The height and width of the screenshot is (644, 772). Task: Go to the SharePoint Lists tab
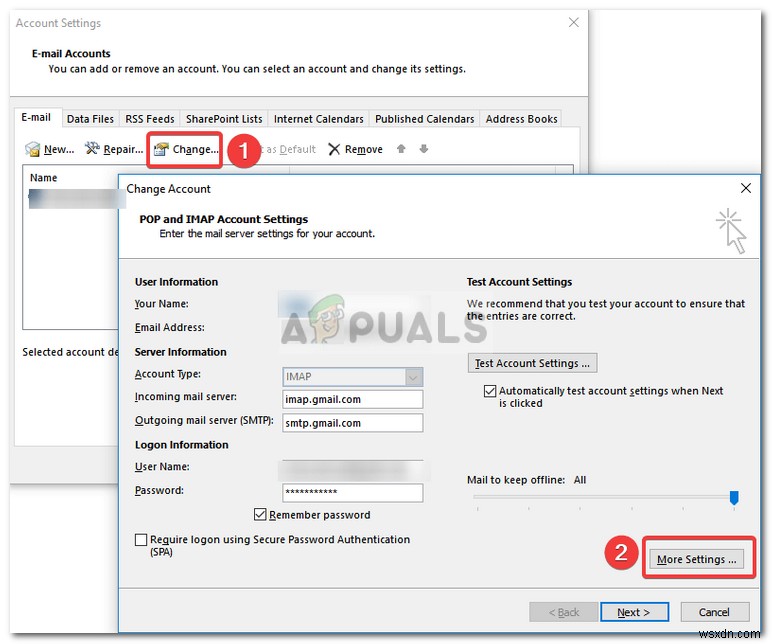tap(224, 119)
